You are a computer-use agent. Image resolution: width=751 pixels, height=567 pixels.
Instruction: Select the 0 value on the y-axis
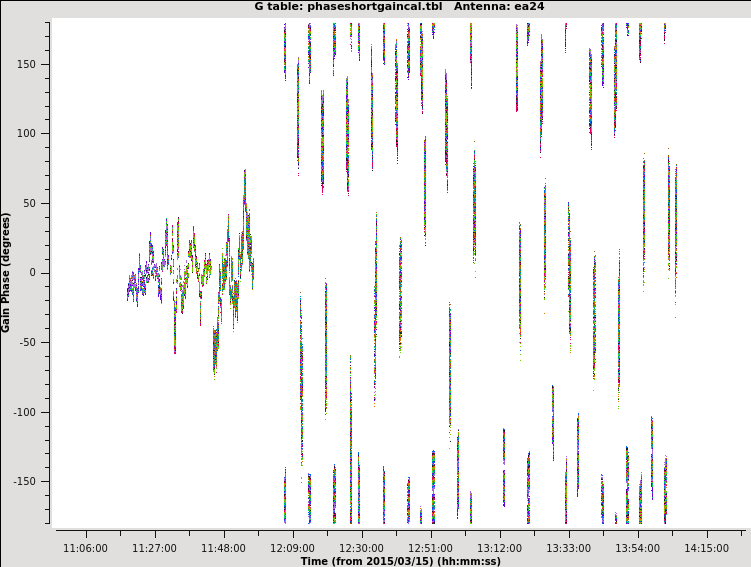pos(43,272)
